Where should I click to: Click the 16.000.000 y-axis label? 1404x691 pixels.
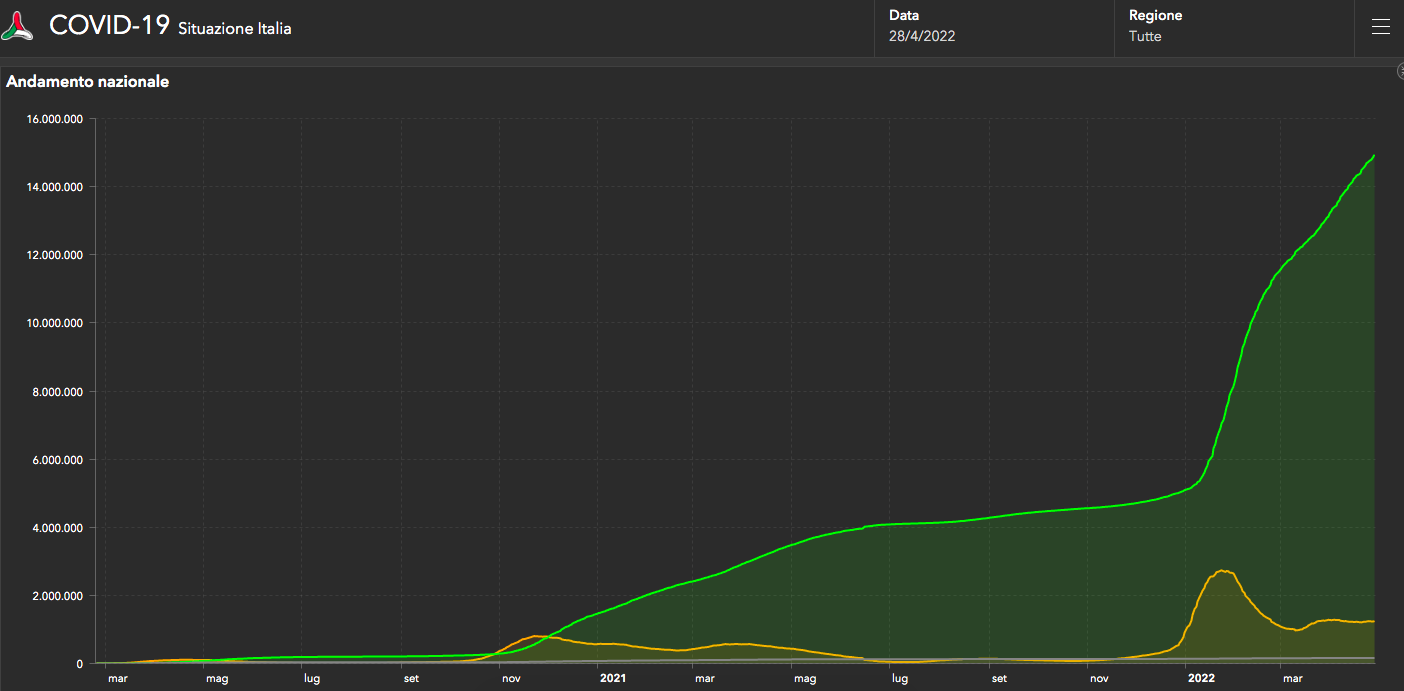coord(56,119)
